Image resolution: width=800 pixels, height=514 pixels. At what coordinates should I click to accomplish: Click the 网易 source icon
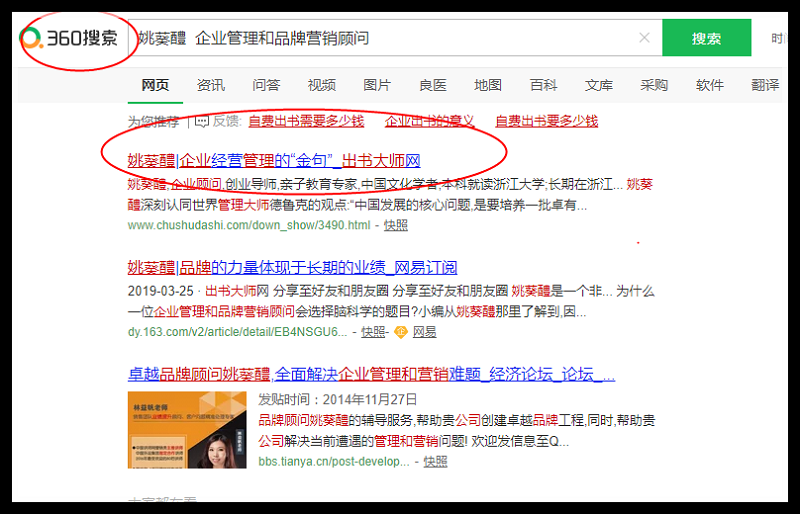[401, 332]
